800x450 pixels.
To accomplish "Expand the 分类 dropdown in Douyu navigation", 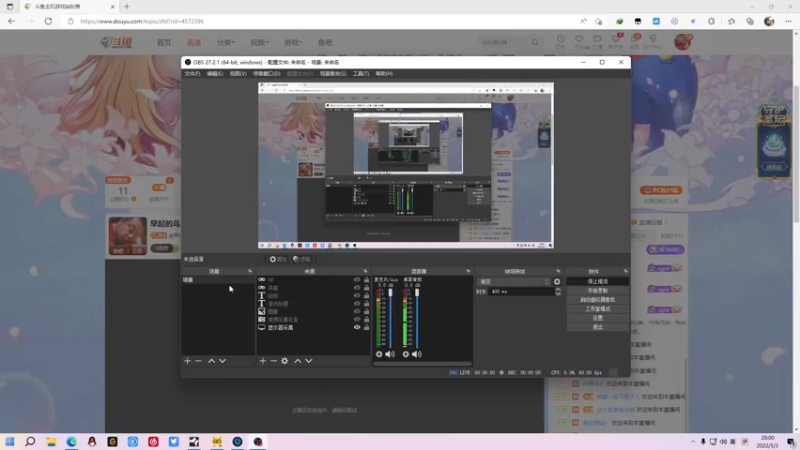I will pyautogui.click(x=226, y=42).
